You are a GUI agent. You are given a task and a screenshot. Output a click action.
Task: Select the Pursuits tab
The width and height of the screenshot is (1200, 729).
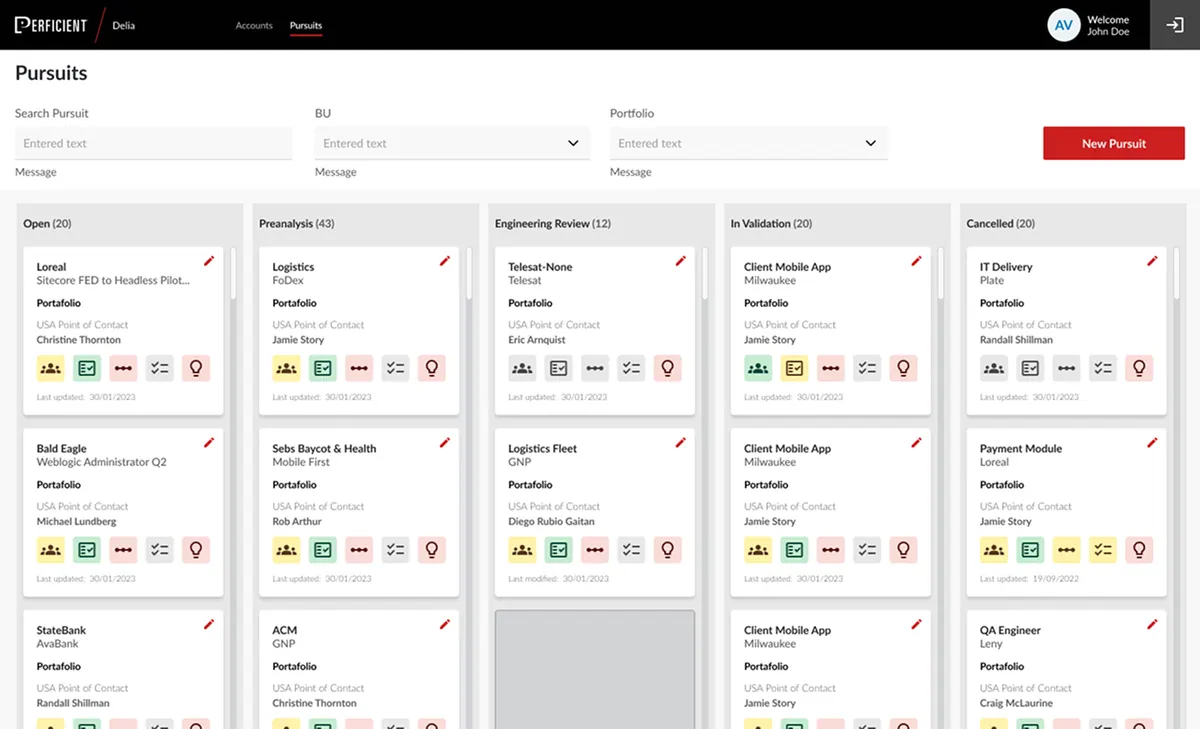[x=306, y=25]
